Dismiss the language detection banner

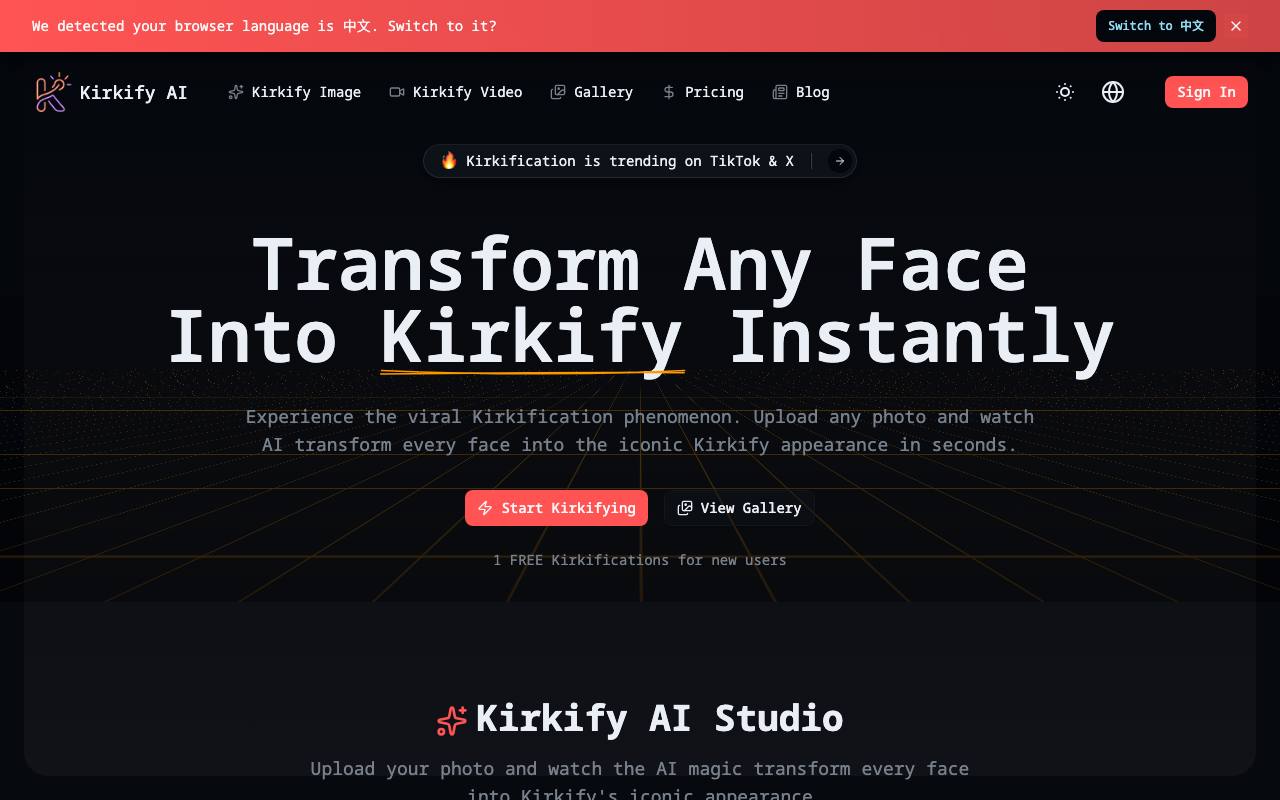coord(1236,26)
